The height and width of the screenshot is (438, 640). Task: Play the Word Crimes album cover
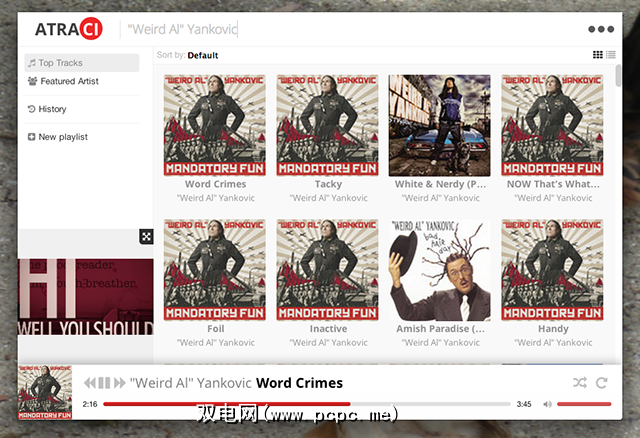tap(215, 125)
